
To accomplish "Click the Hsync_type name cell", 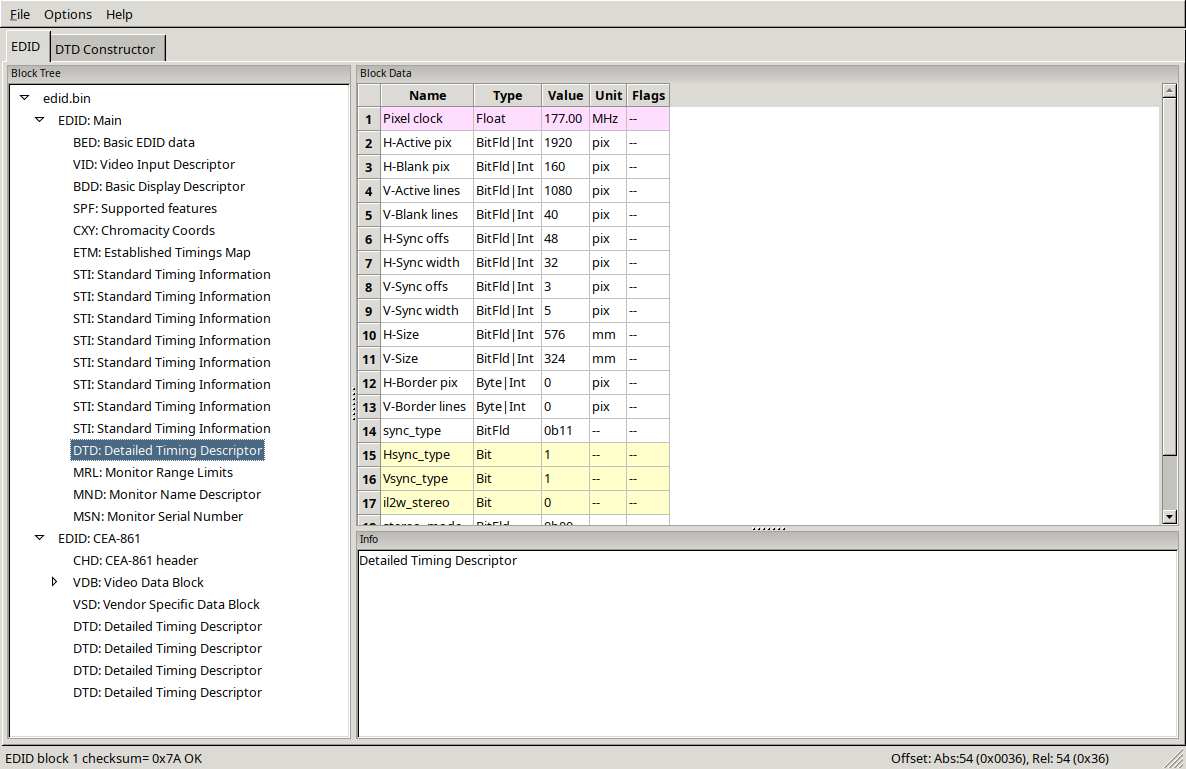I will pos(427,454).
